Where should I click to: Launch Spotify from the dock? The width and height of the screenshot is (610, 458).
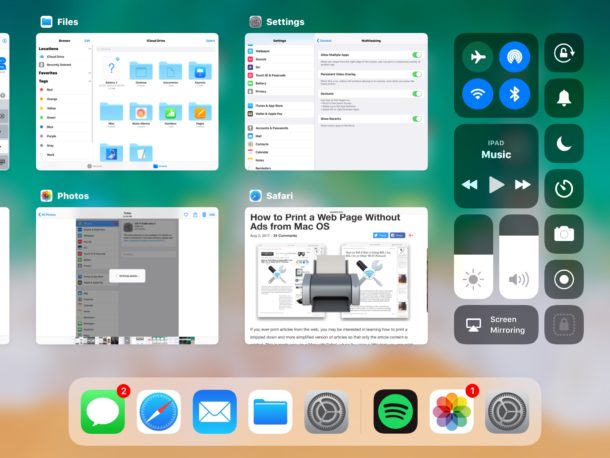(395, 411)
